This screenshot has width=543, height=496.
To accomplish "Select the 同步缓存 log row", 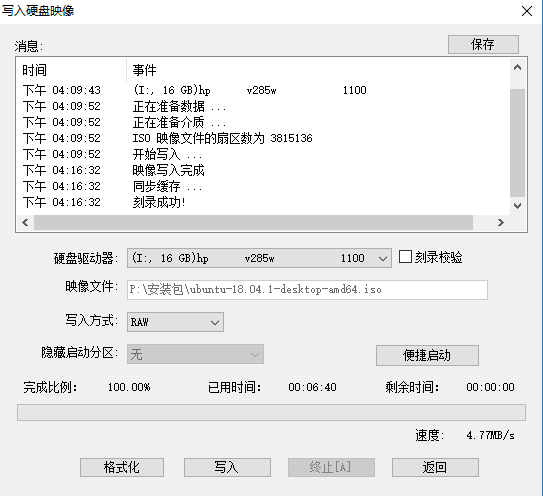I will tap(263, 186).
